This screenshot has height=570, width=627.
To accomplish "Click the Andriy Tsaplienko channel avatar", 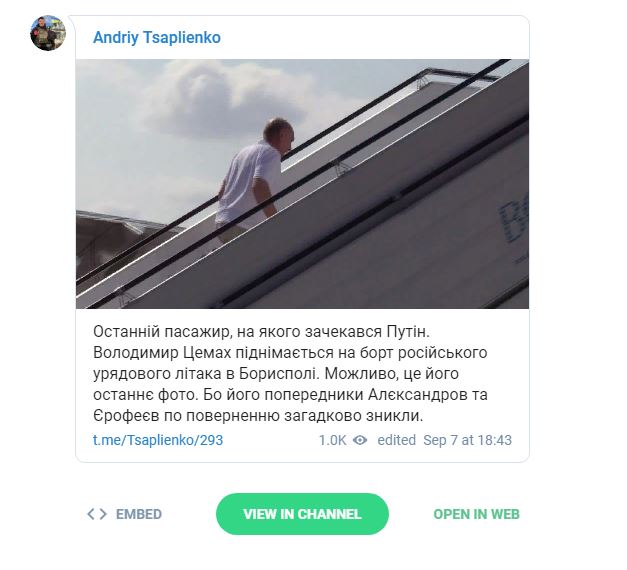I will pyautogui.click(x=48, y=34).
